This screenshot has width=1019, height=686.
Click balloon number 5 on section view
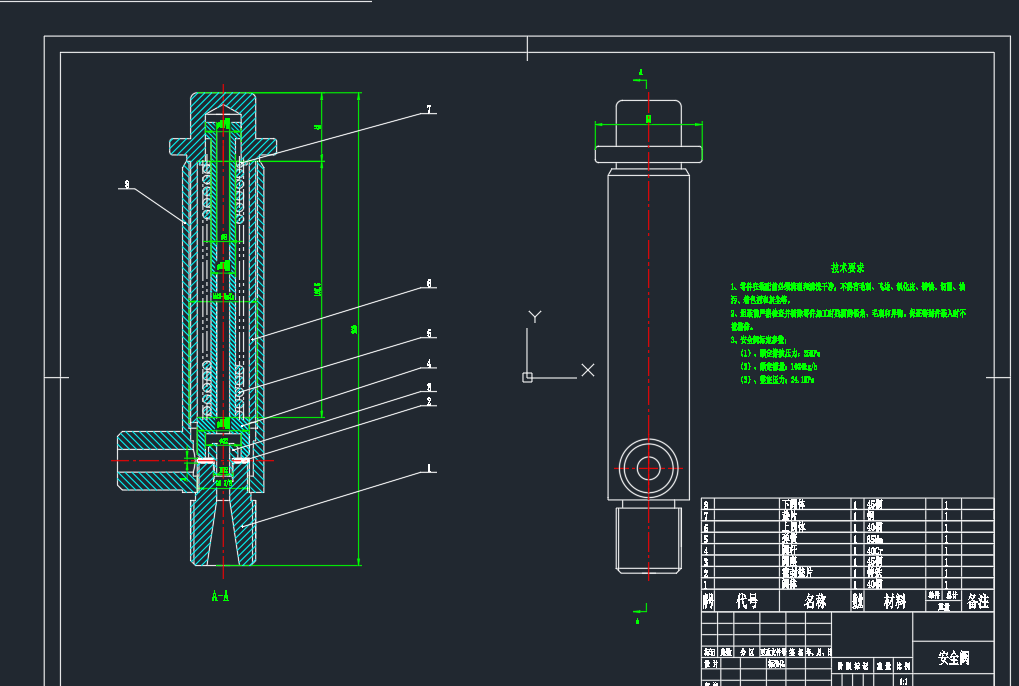429,333
